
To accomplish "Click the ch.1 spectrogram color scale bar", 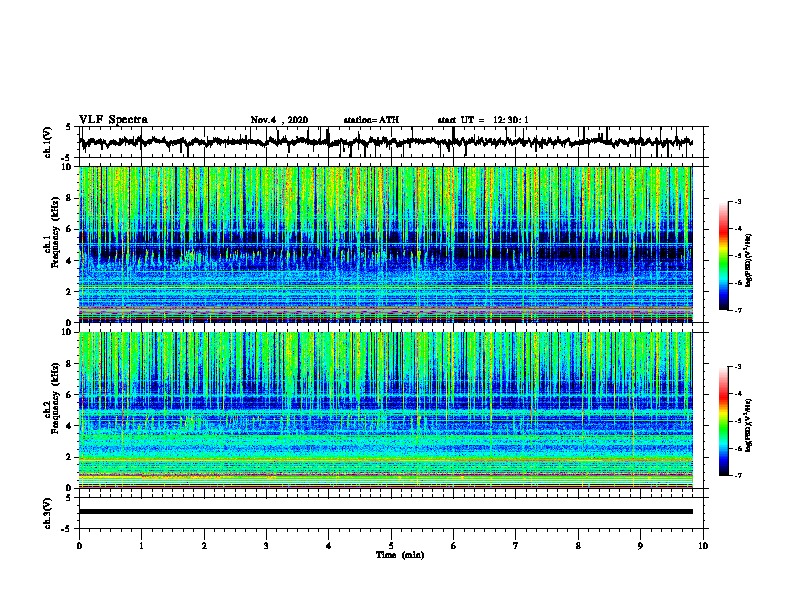I will click(x=724, y=256).
